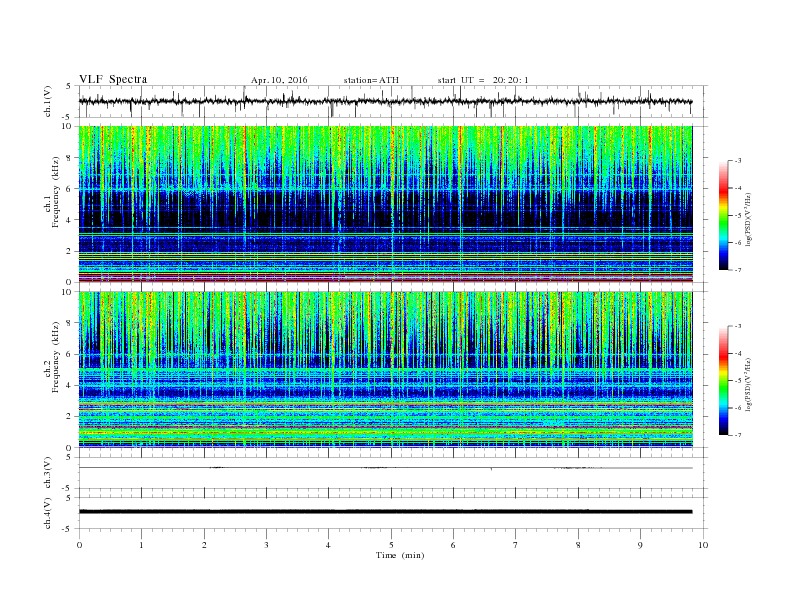
Task: Click the ch.2 "Frequency (kHz)" axis label
Action: [56, 356]
